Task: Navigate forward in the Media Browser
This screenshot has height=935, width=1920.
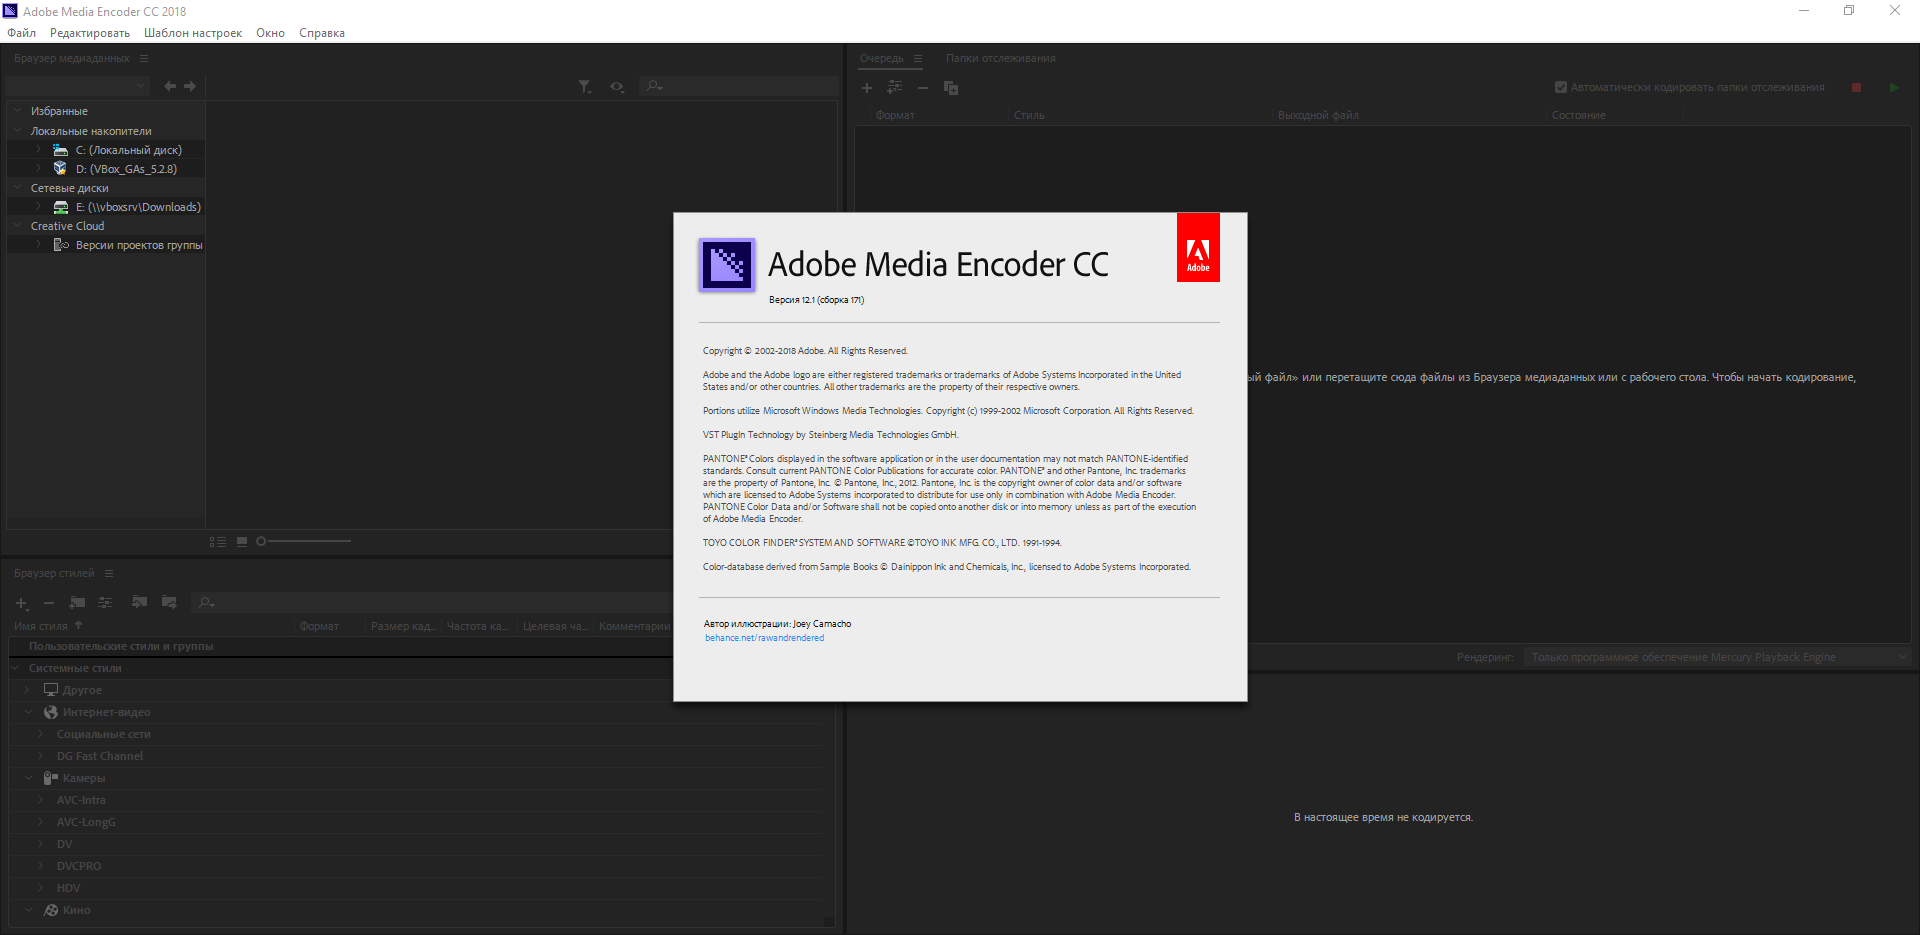Action: pyautogui.click(x=190, y=86)
